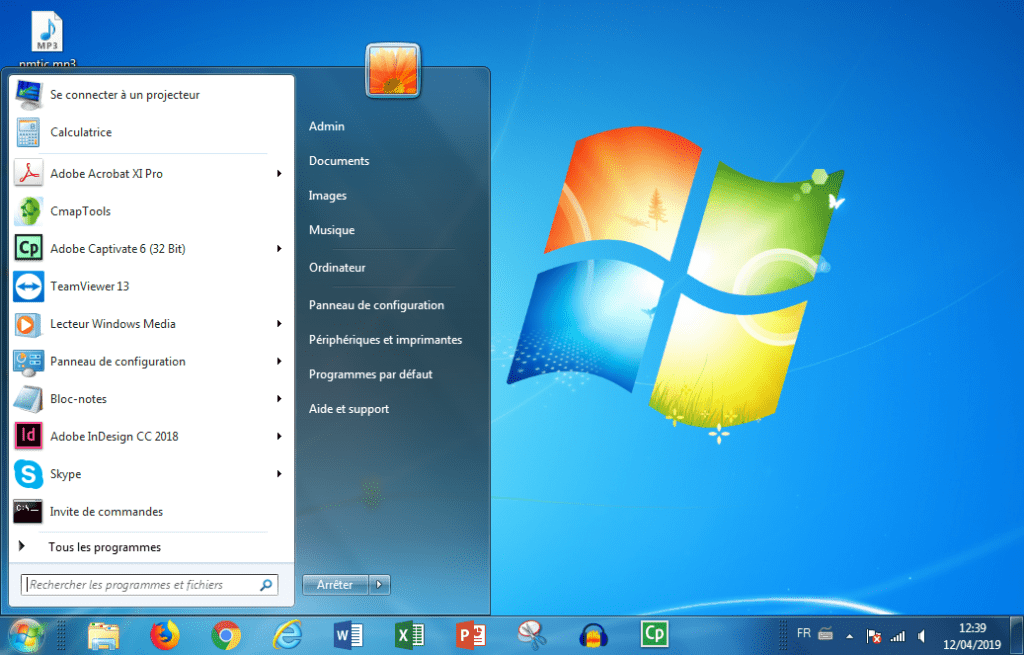Open the Documents folder link
1024x655 pixels.
pyautogui.click(x=339, y=161)
